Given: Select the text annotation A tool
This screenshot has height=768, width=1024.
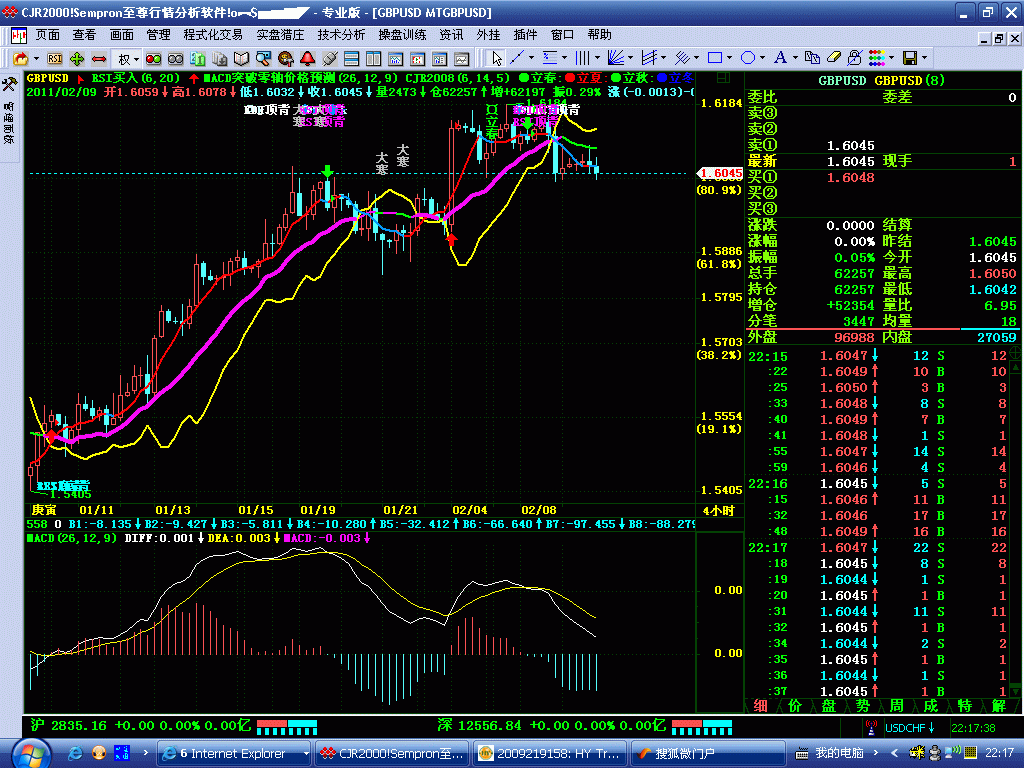Looking at the screenshot, I should click(x=780, y=58).
